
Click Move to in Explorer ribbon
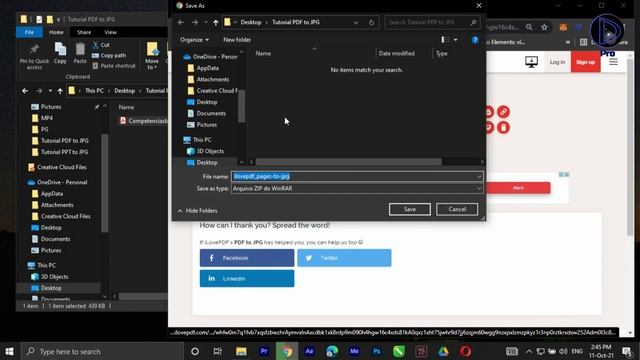(152, 56)
